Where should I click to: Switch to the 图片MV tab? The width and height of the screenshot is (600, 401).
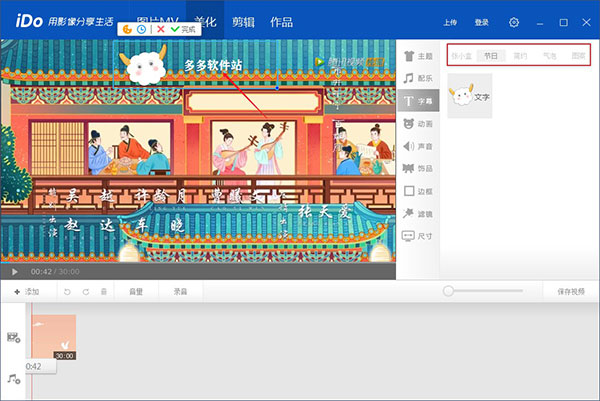(x=158, y=20)
